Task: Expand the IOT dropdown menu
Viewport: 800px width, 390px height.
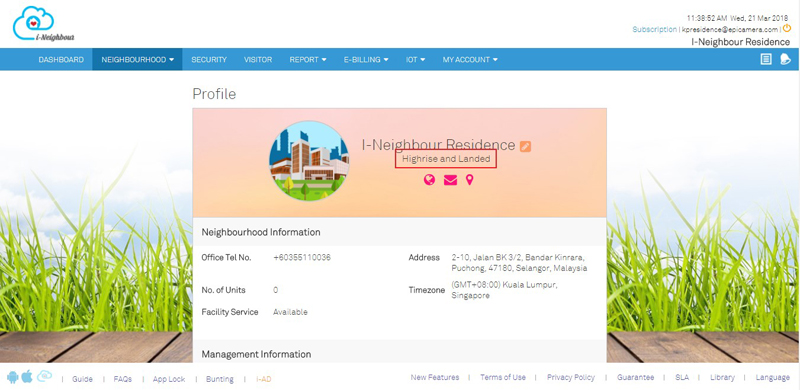Action: click(x=415, y=60)
